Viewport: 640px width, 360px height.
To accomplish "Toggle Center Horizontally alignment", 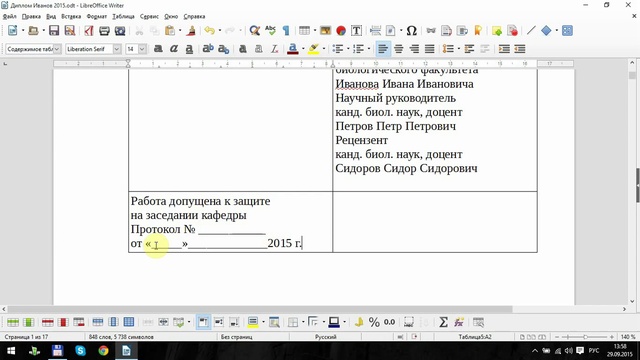I will (x=398, y=49).
